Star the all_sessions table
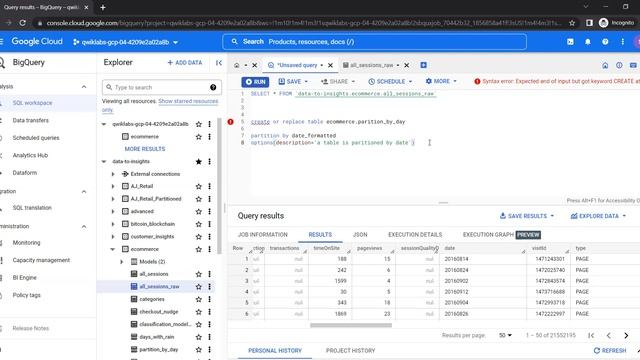 pyautogui.click(x=199, y=274)
